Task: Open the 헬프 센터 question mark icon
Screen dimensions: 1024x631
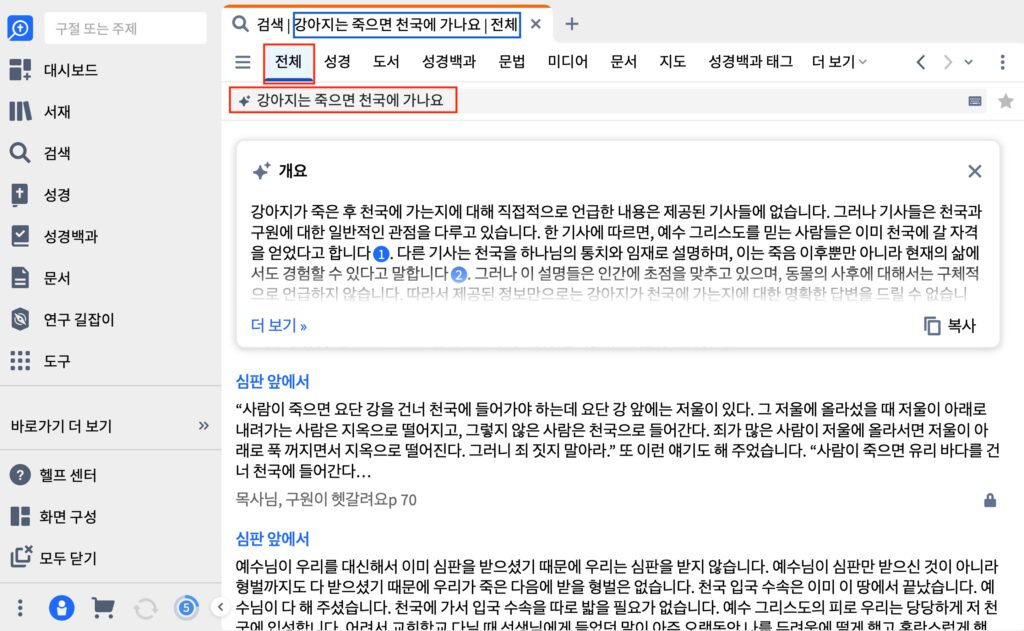Action: coord(20,475)
